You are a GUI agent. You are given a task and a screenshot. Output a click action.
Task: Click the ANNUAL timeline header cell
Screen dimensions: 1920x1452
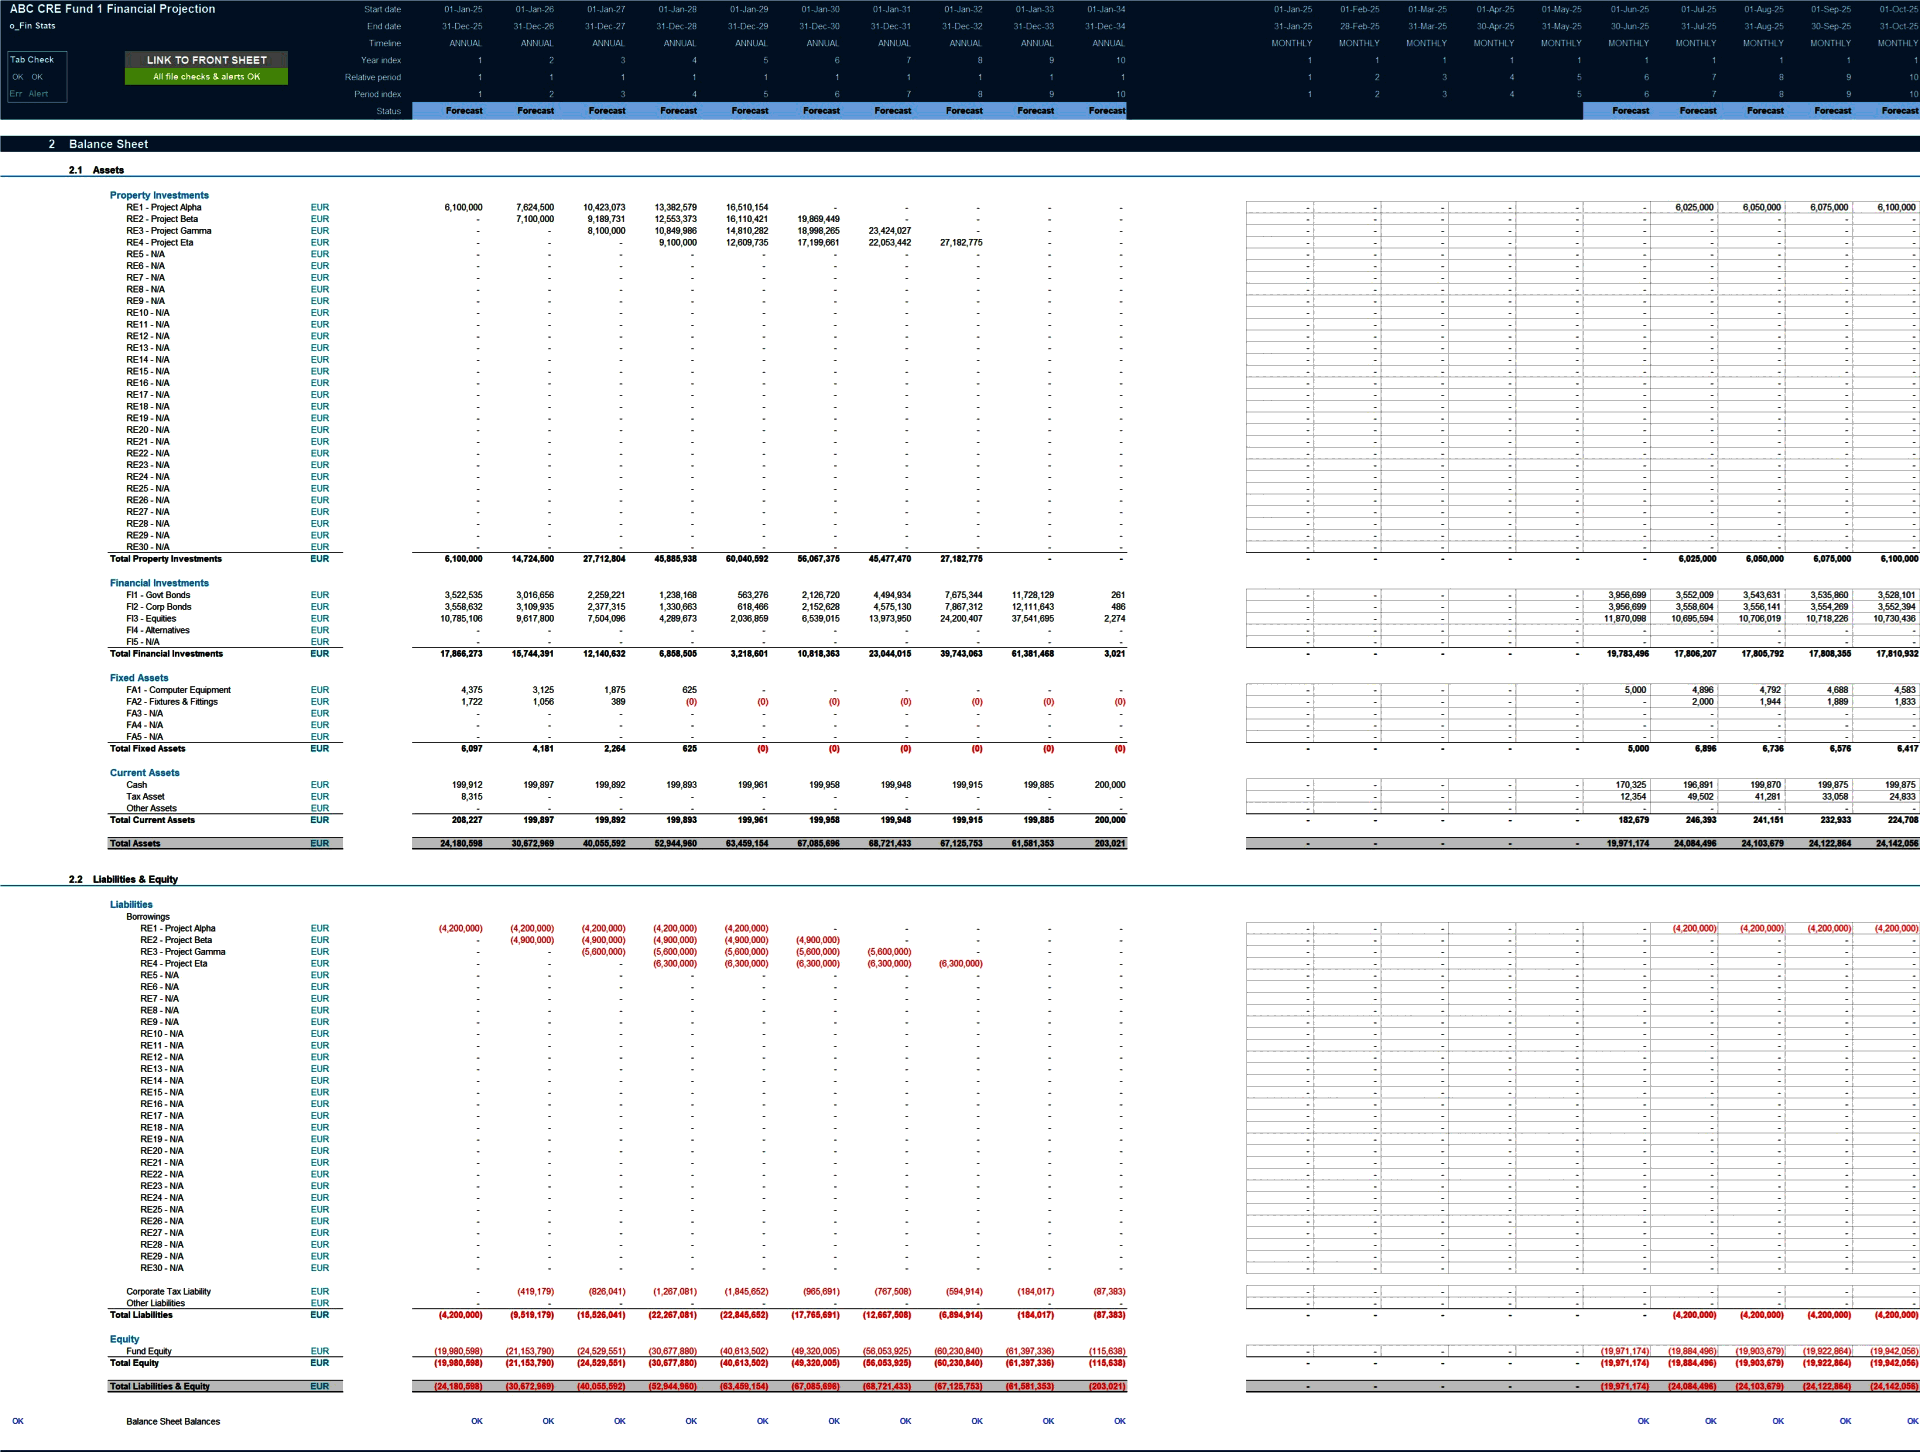click(x=463, y=43)
